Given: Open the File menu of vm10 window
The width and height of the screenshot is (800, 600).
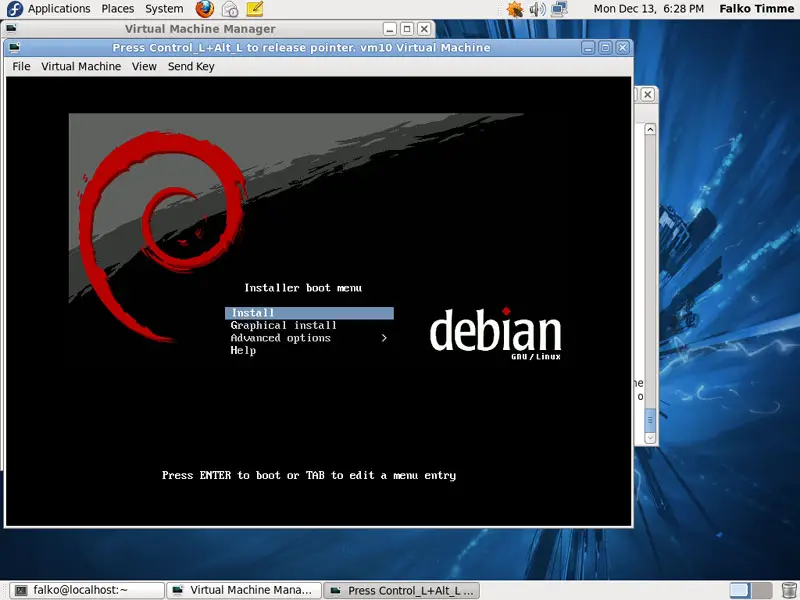Looking at the screenshot, I should (21, 66).
